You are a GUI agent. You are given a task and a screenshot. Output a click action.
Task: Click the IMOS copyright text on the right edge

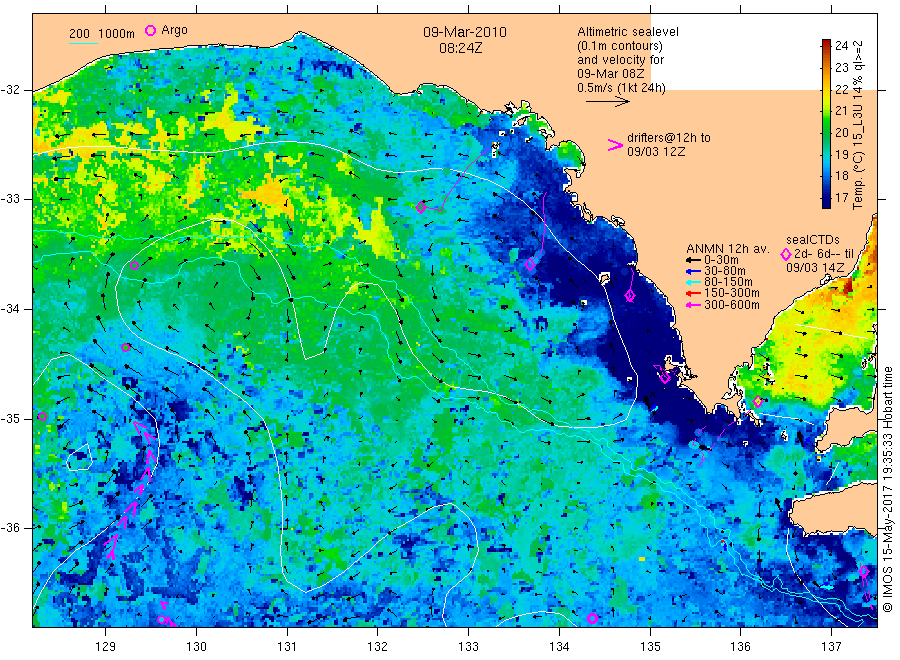(x=888, y=489)
